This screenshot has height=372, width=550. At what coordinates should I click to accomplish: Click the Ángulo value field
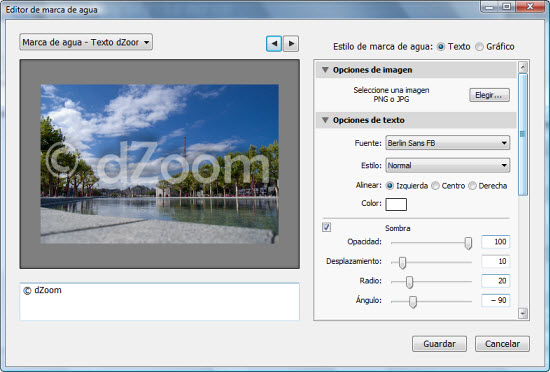[x=495, y=300]
